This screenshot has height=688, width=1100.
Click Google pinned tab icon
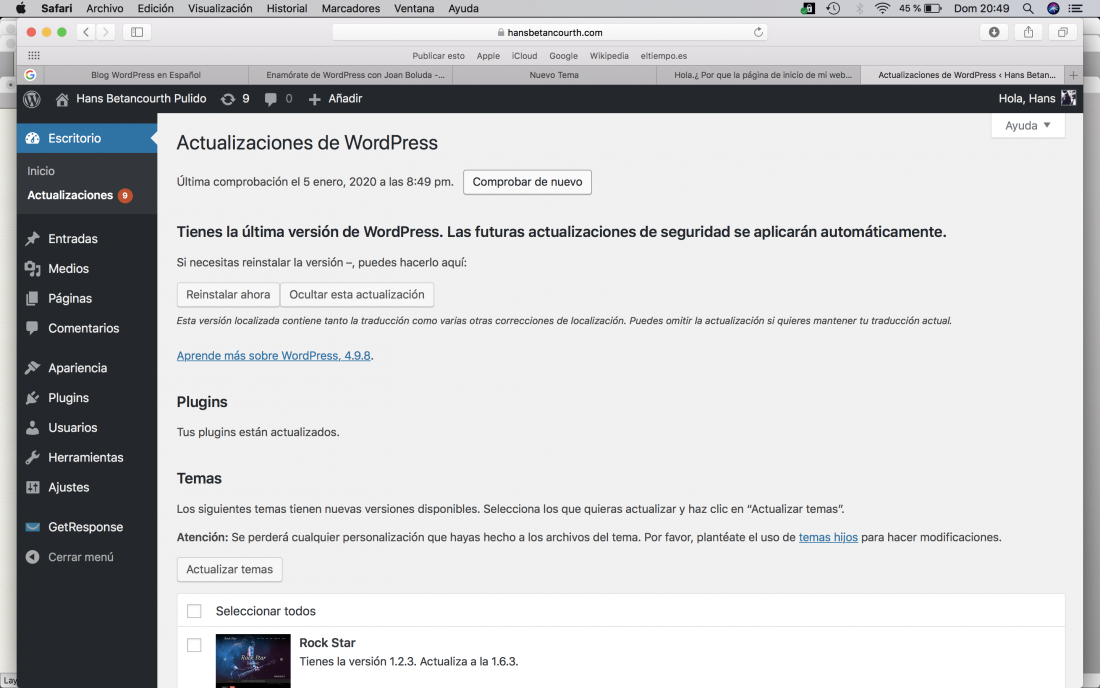(30, 75)
